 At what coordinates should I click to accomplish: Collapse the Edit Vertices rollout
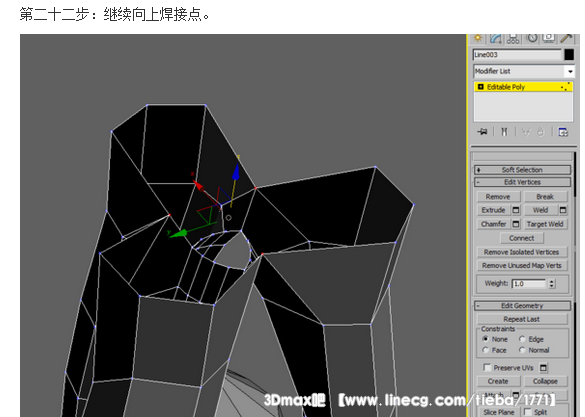click(x=522, y=182)
